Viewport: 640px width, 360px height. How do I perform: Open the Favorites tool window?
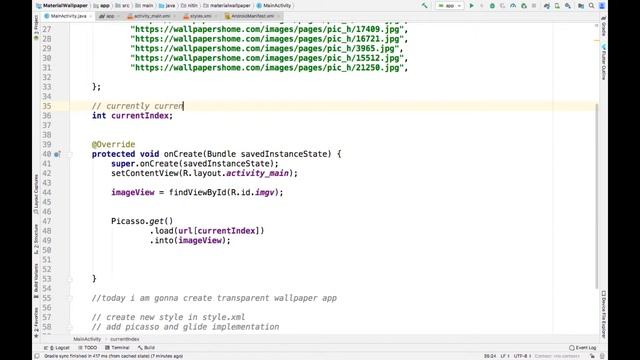(36, 322)
